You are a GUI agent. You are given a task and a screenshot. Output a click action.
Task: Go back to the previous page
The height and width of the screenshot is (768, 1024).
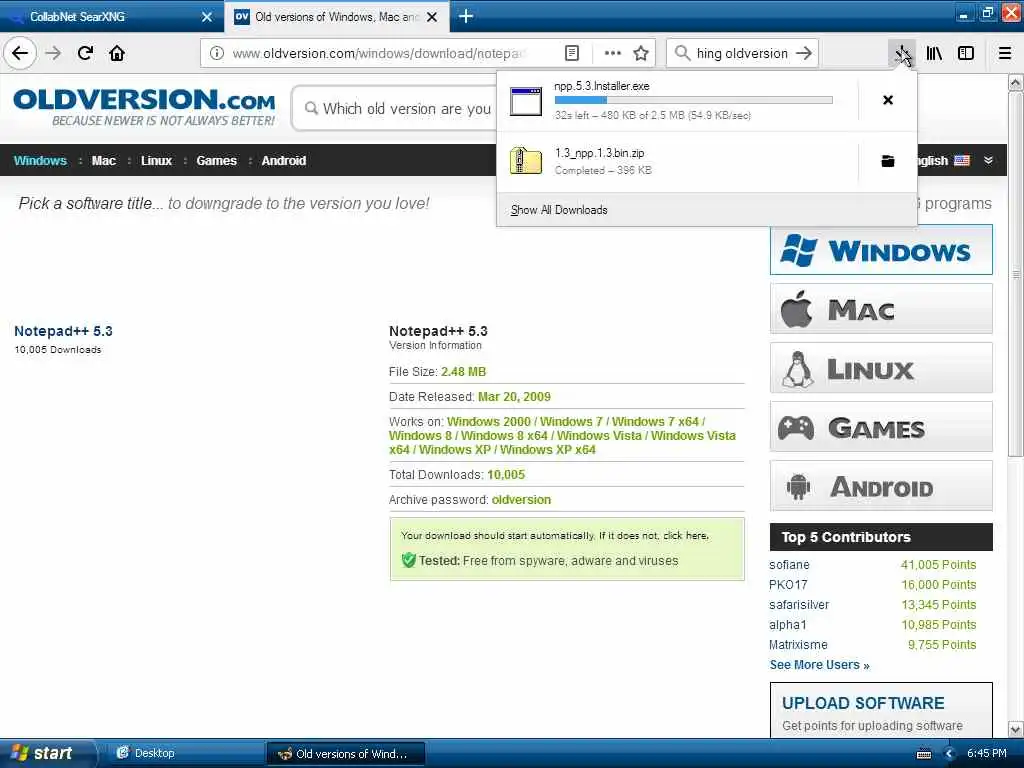click(x=20, y=53)
